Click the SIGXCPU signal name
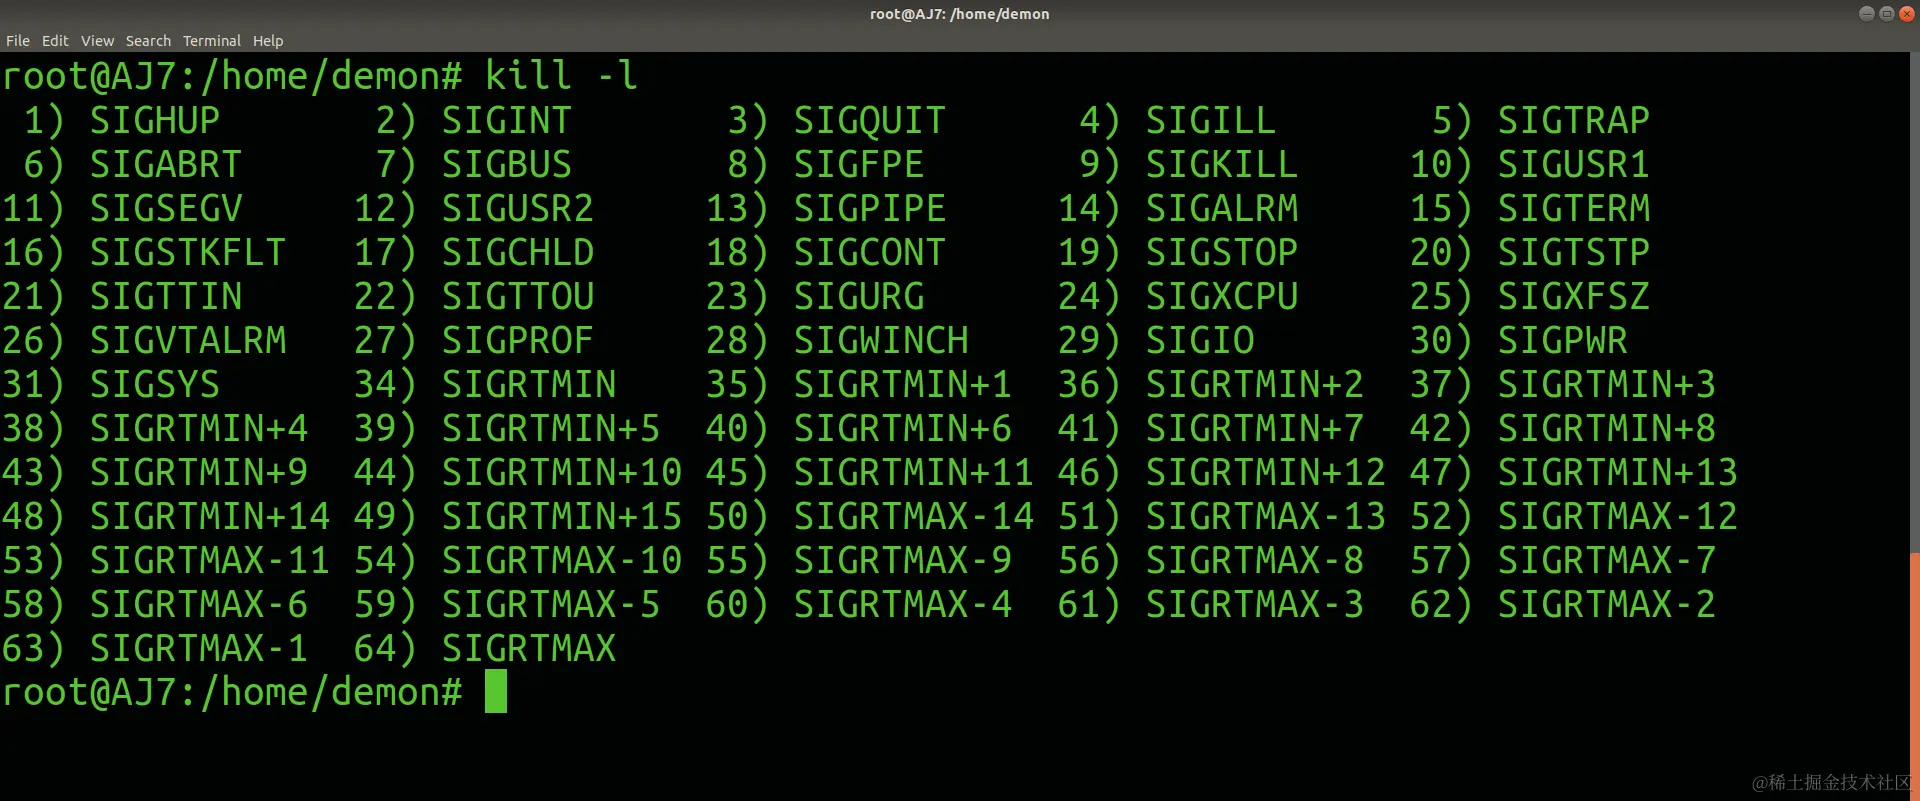 point(1222,296)
